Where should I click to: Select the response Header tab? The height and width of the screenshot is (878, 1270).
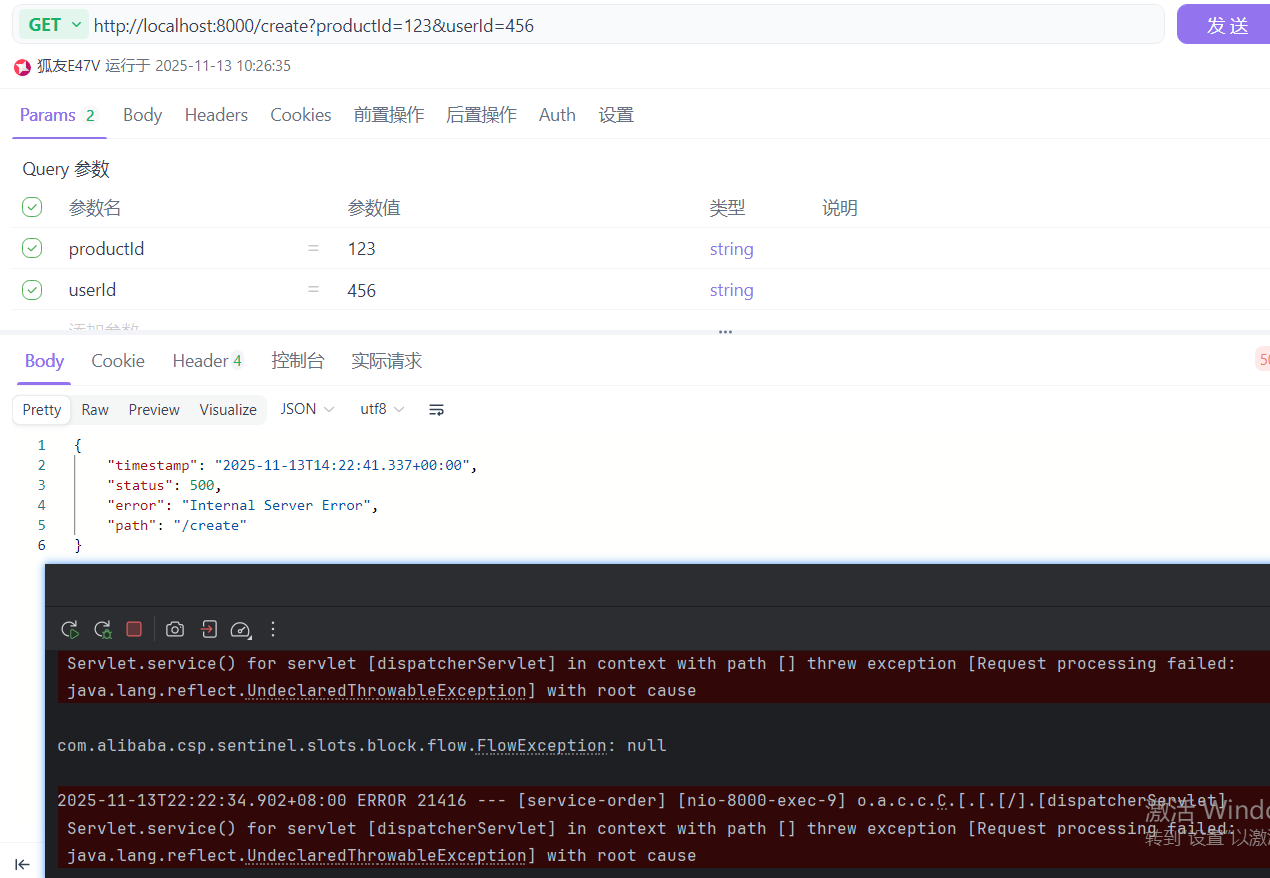coord(208,361)
